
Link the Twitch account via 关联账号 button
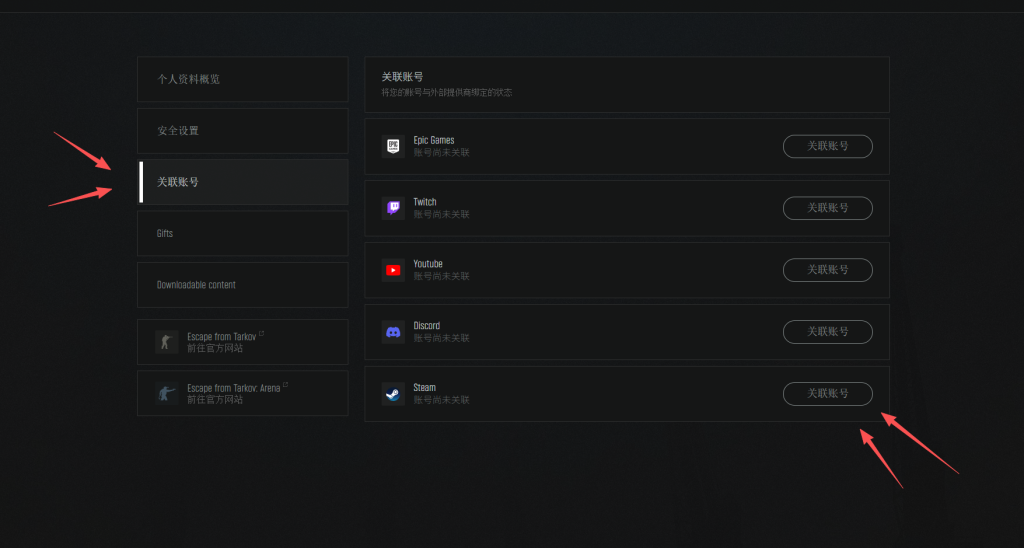tap(827, 208)
